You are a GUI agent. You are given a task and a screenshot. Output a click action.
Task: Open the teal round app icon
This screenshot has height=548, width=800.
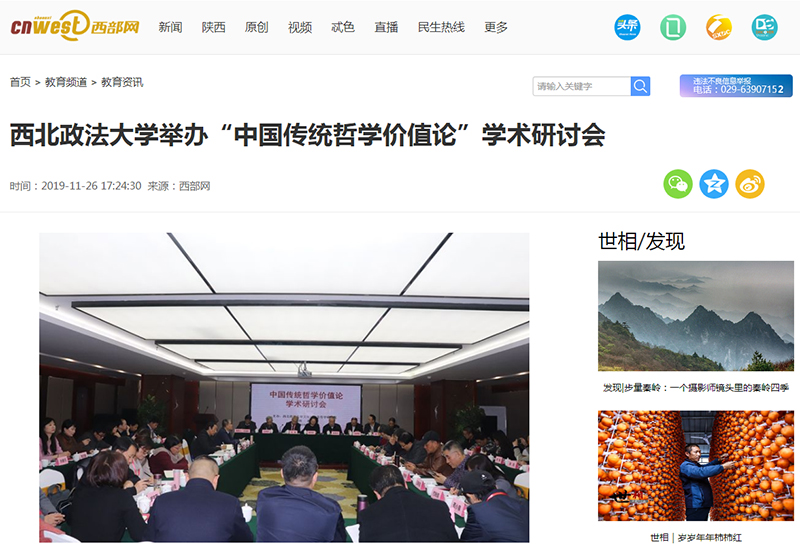[x=764, y=27]
